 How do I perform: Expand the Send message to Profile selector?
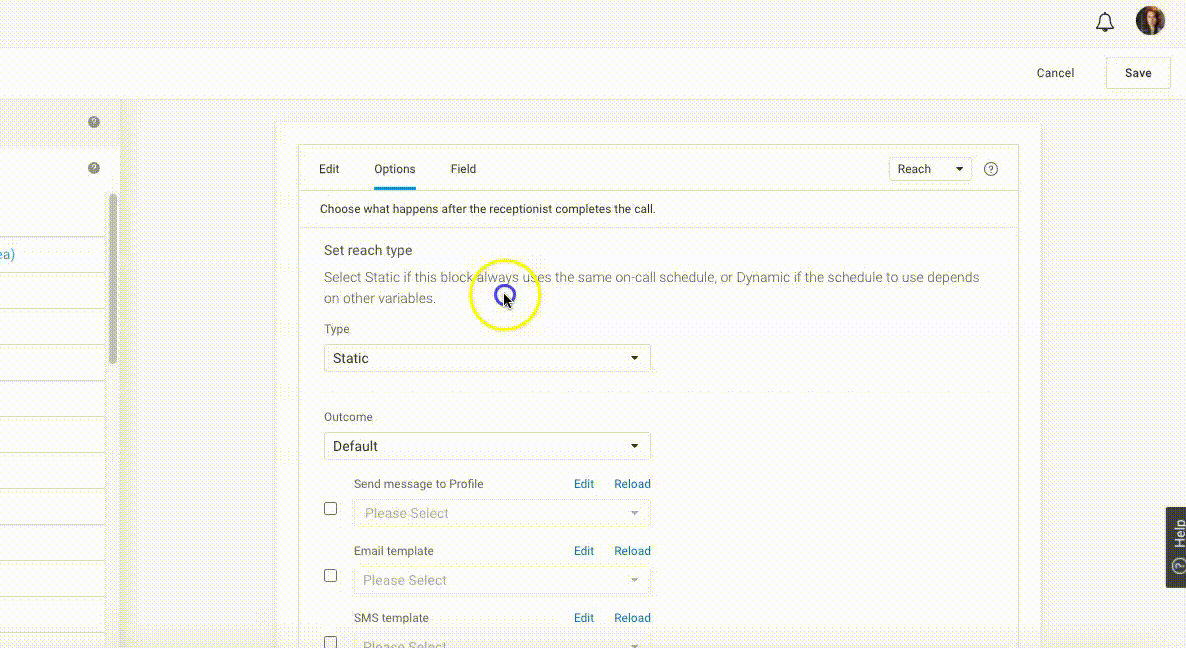click(501, 513)
